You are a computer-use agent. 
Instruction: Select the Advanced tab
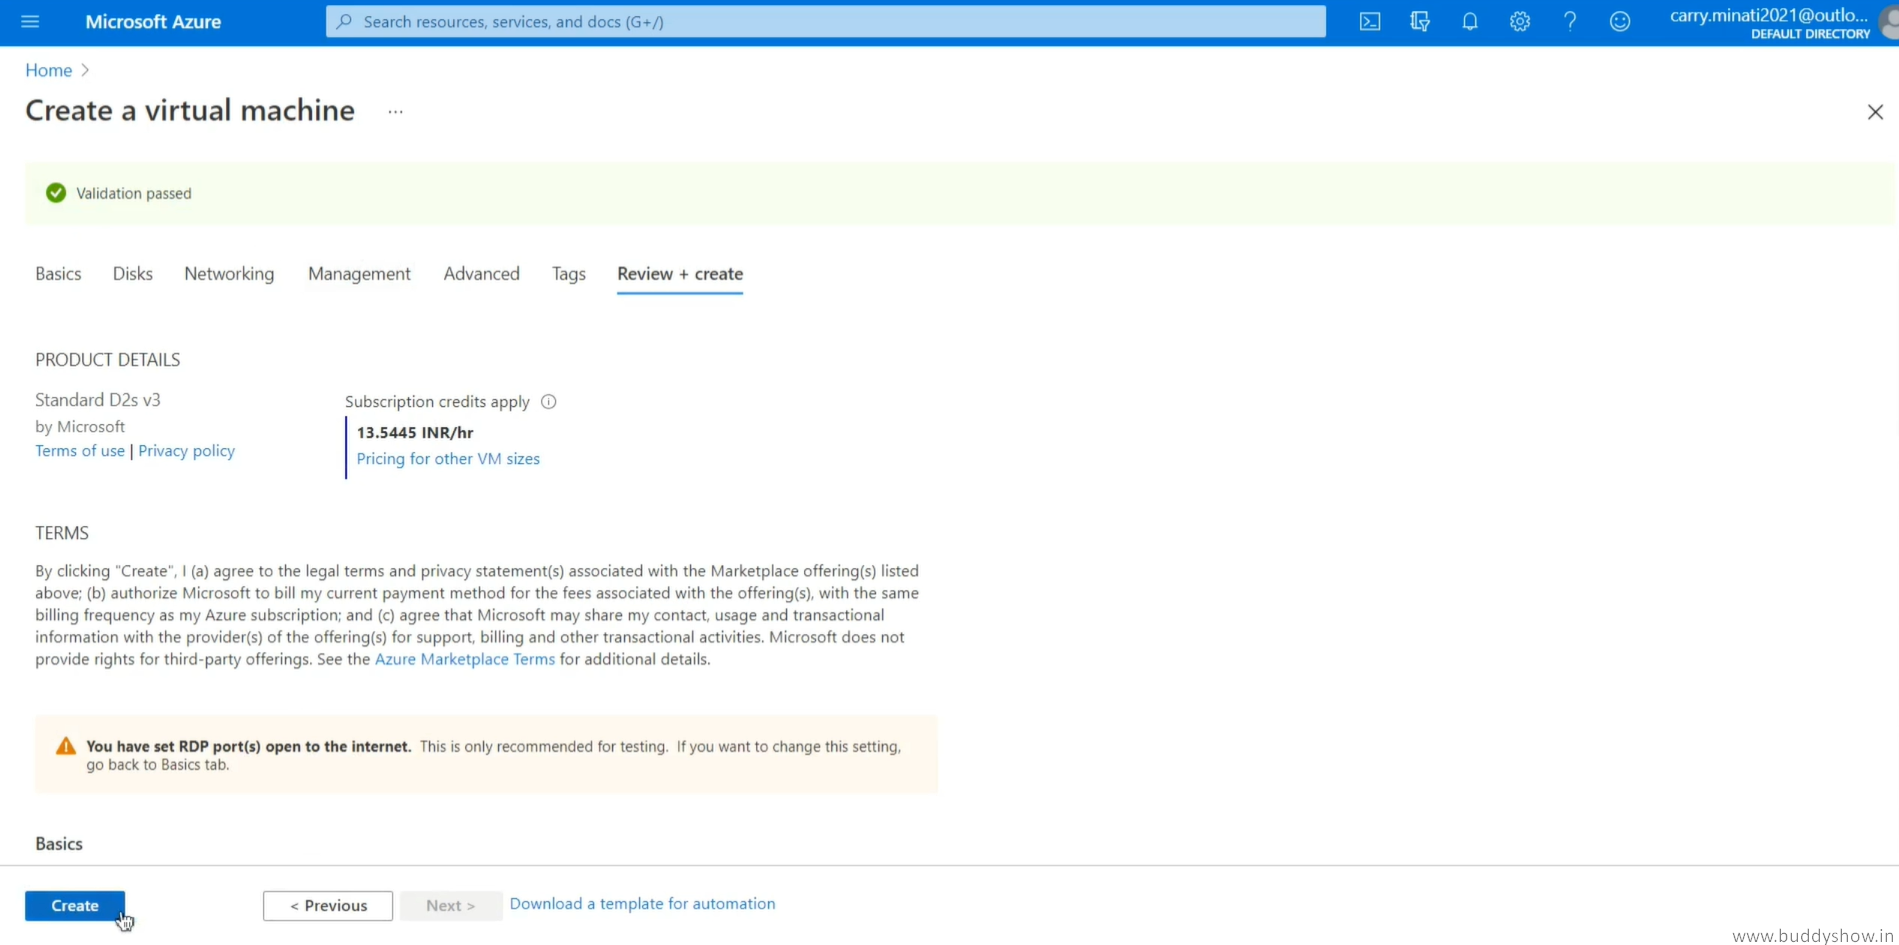pos(482,274)
